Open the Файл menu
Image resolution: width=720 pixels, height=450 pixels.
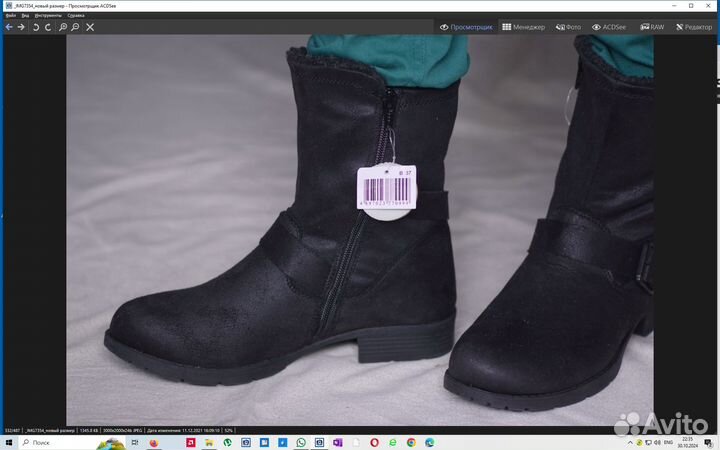(11, 16)
